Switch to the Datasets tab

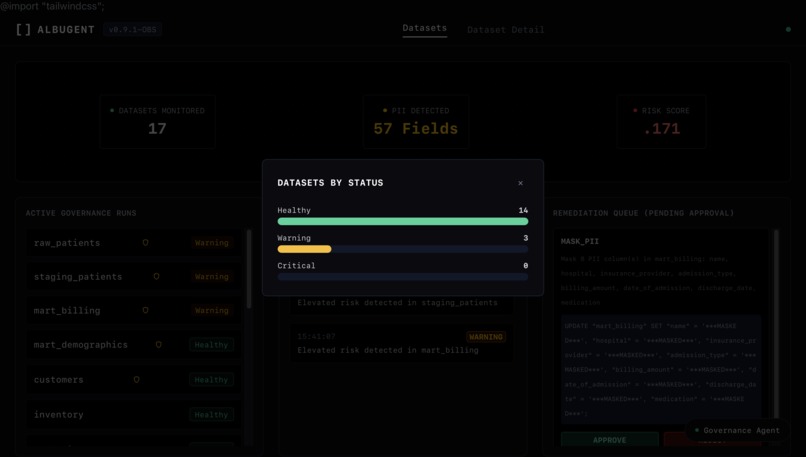(425, 28)
